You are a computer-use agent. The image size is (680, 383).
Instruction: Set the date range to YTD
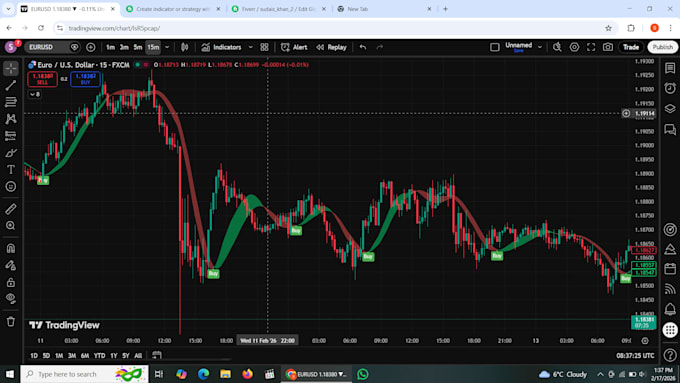(99, 355)
